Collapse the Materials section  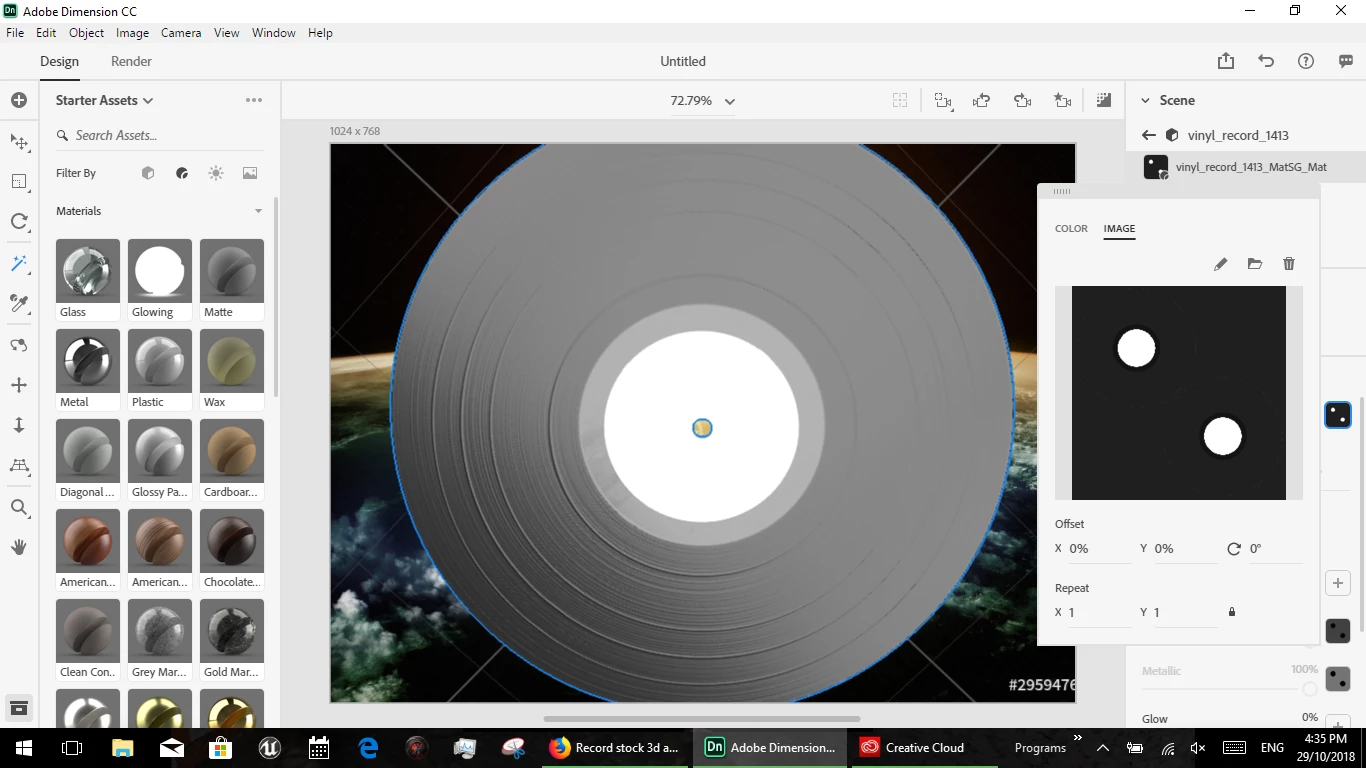(x=258, y=211)
